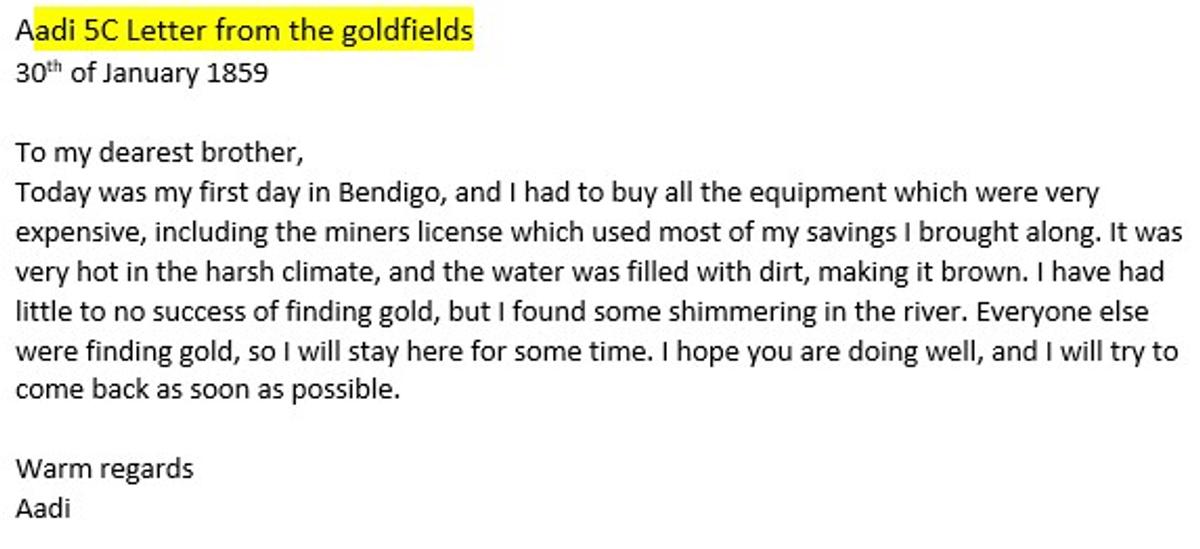The width and height of the screenshot is (1200, 549).
Task: Click the 'Aadi' signature at the bottom
Action: coord(43,508)
